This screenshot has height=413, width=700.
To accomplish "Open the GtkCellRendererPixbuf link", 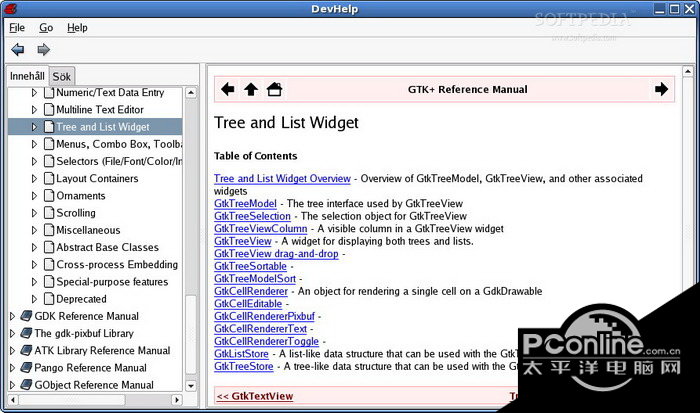I will tap(264, 316).
